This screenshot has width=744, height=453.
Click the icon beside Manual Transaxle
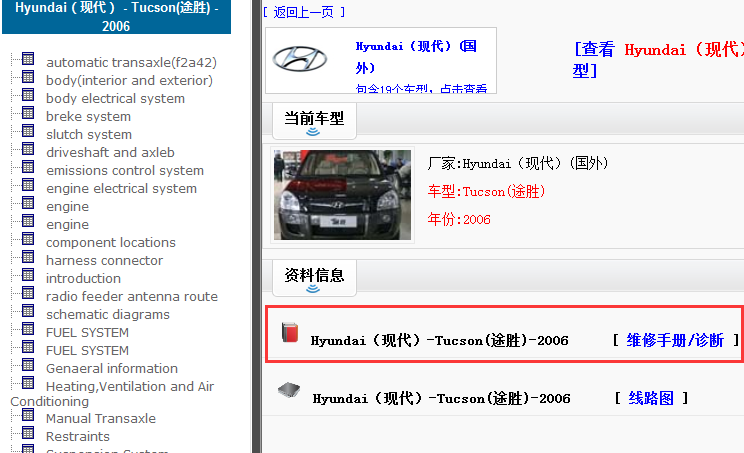(x=28, y=415)
